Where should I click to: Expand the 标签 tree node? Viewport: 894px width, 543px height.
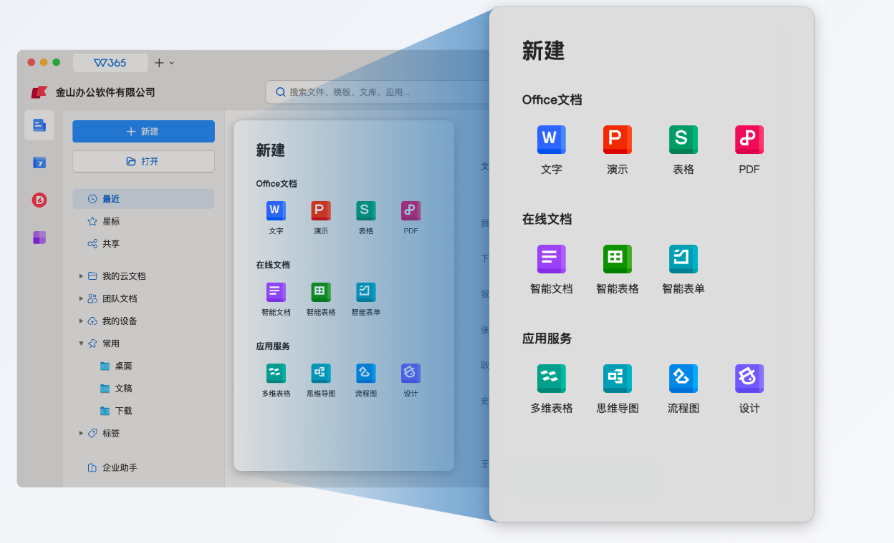tap(81, 433)
